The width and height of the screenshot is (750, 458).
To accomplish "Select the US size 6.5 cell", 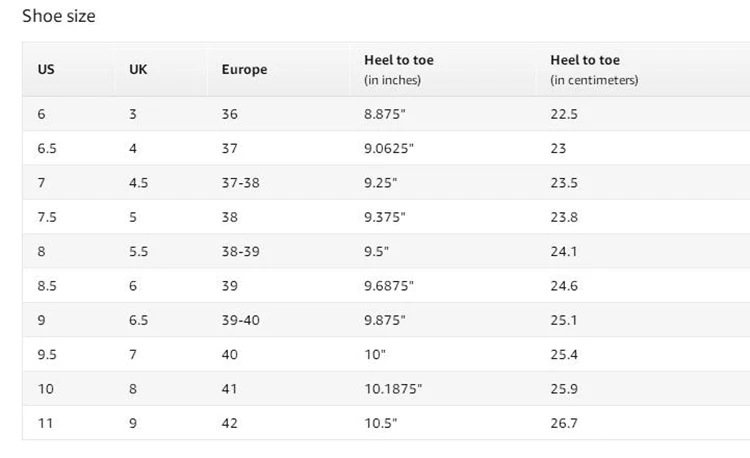I will tap(47, 148).
